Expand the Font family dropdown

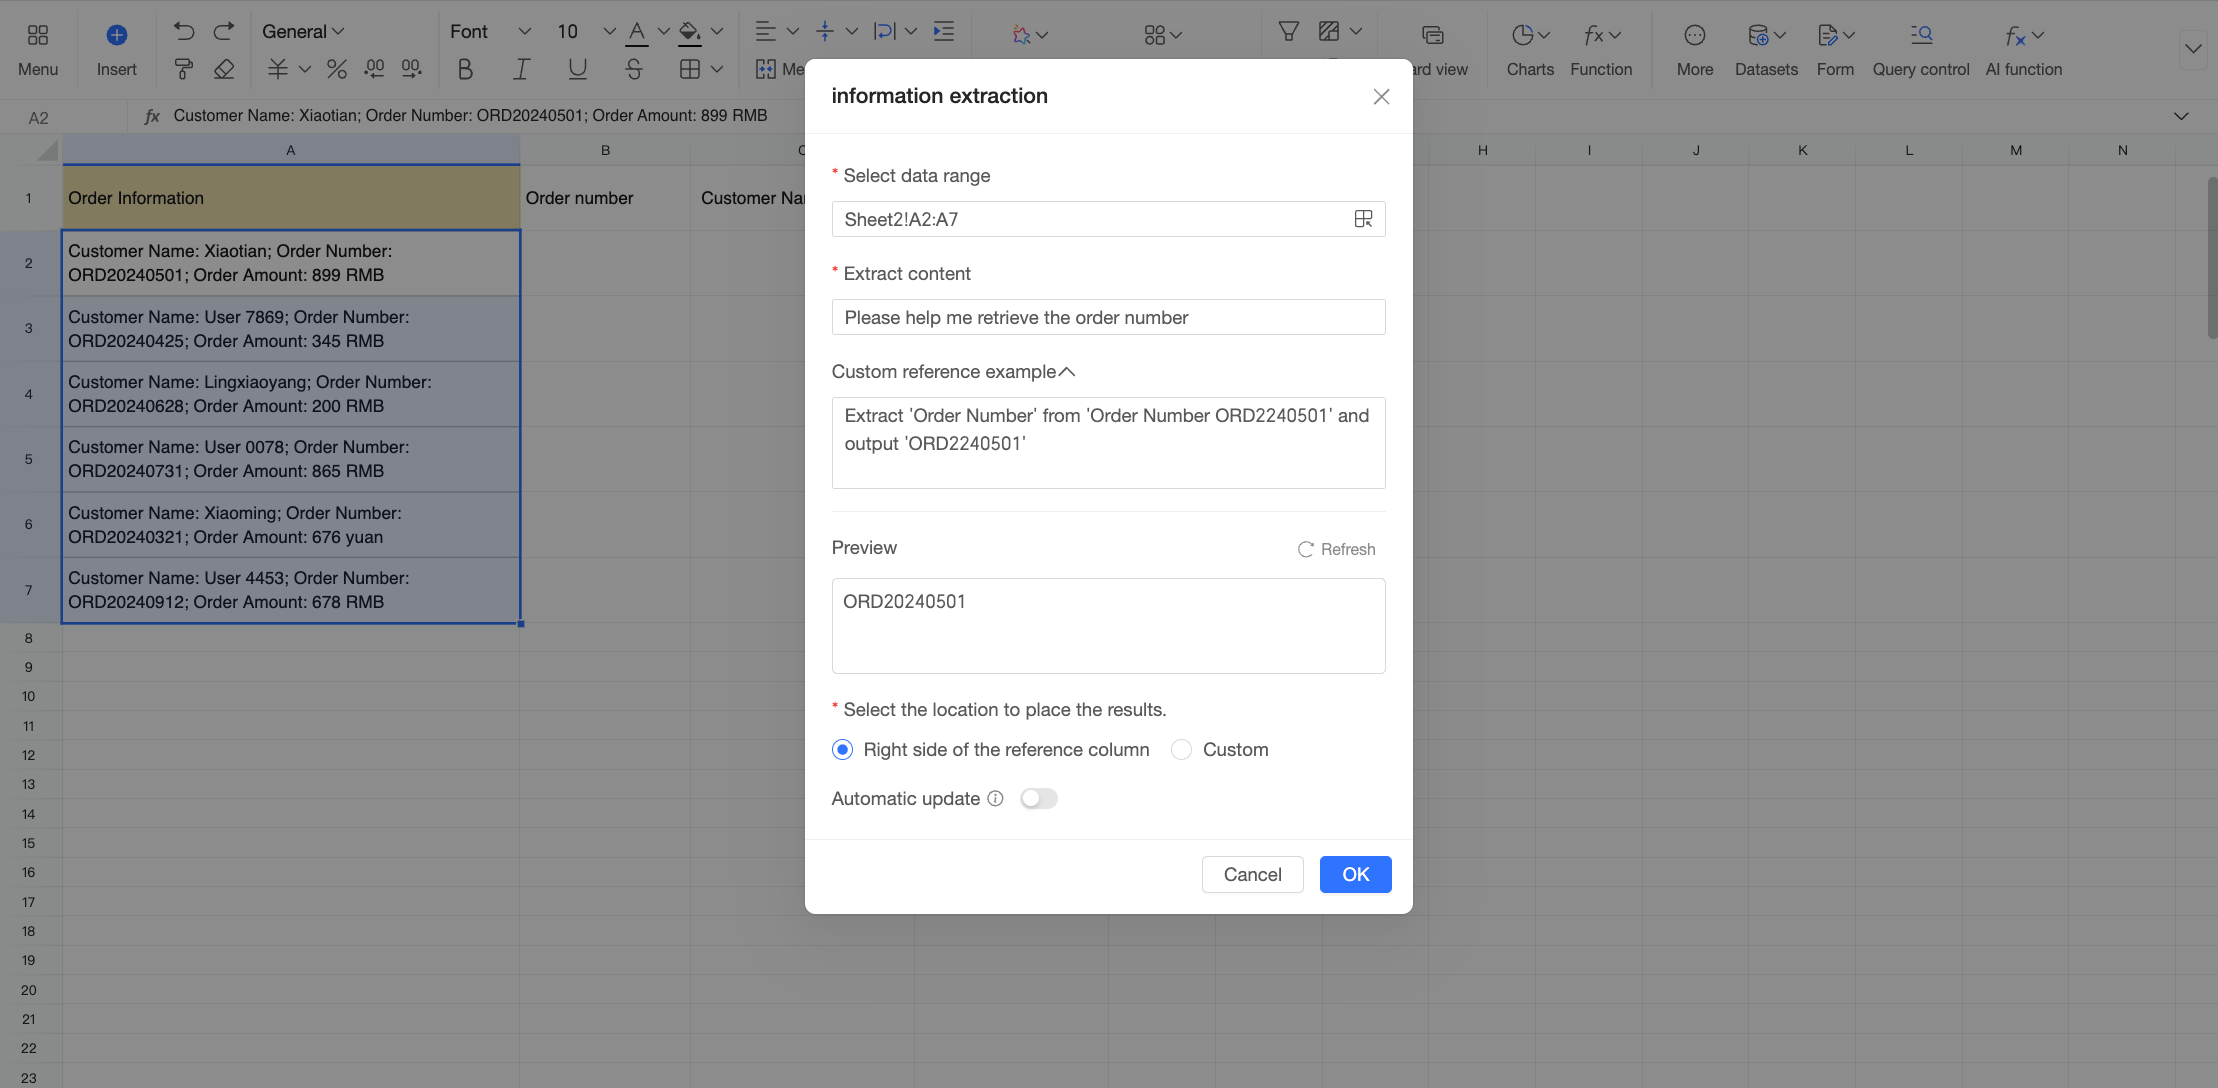pyautogui.click(x=490, y=31)
